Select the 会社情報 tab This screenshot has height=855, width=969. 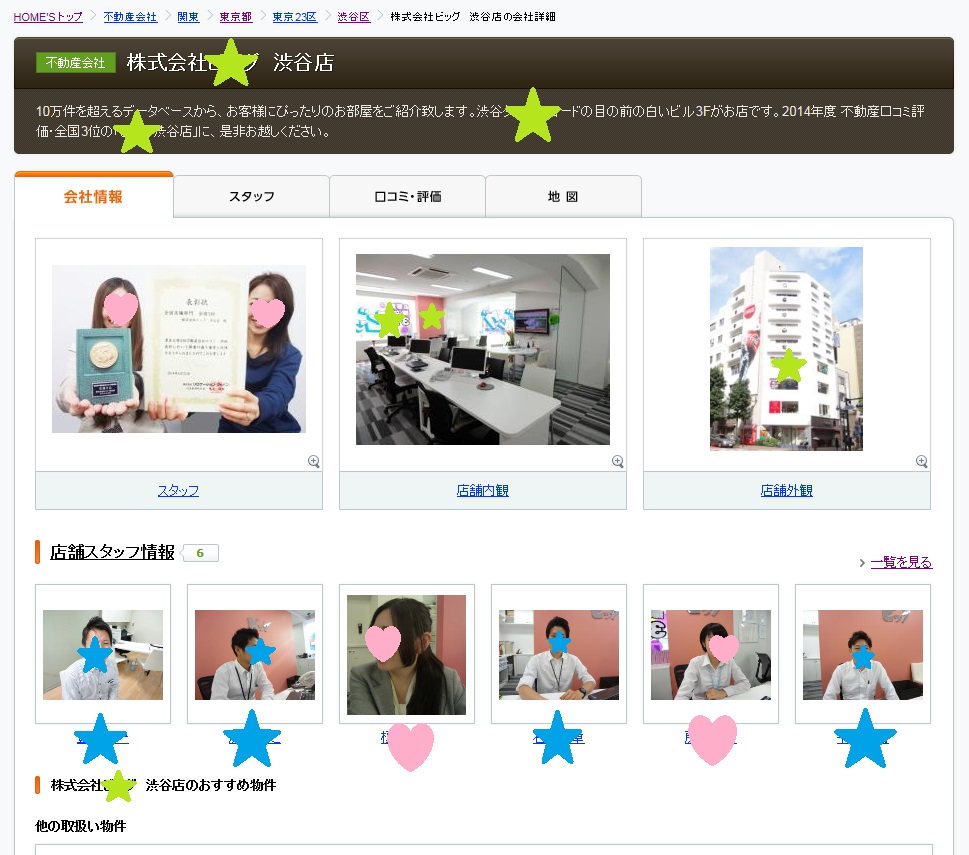[93, 196]
